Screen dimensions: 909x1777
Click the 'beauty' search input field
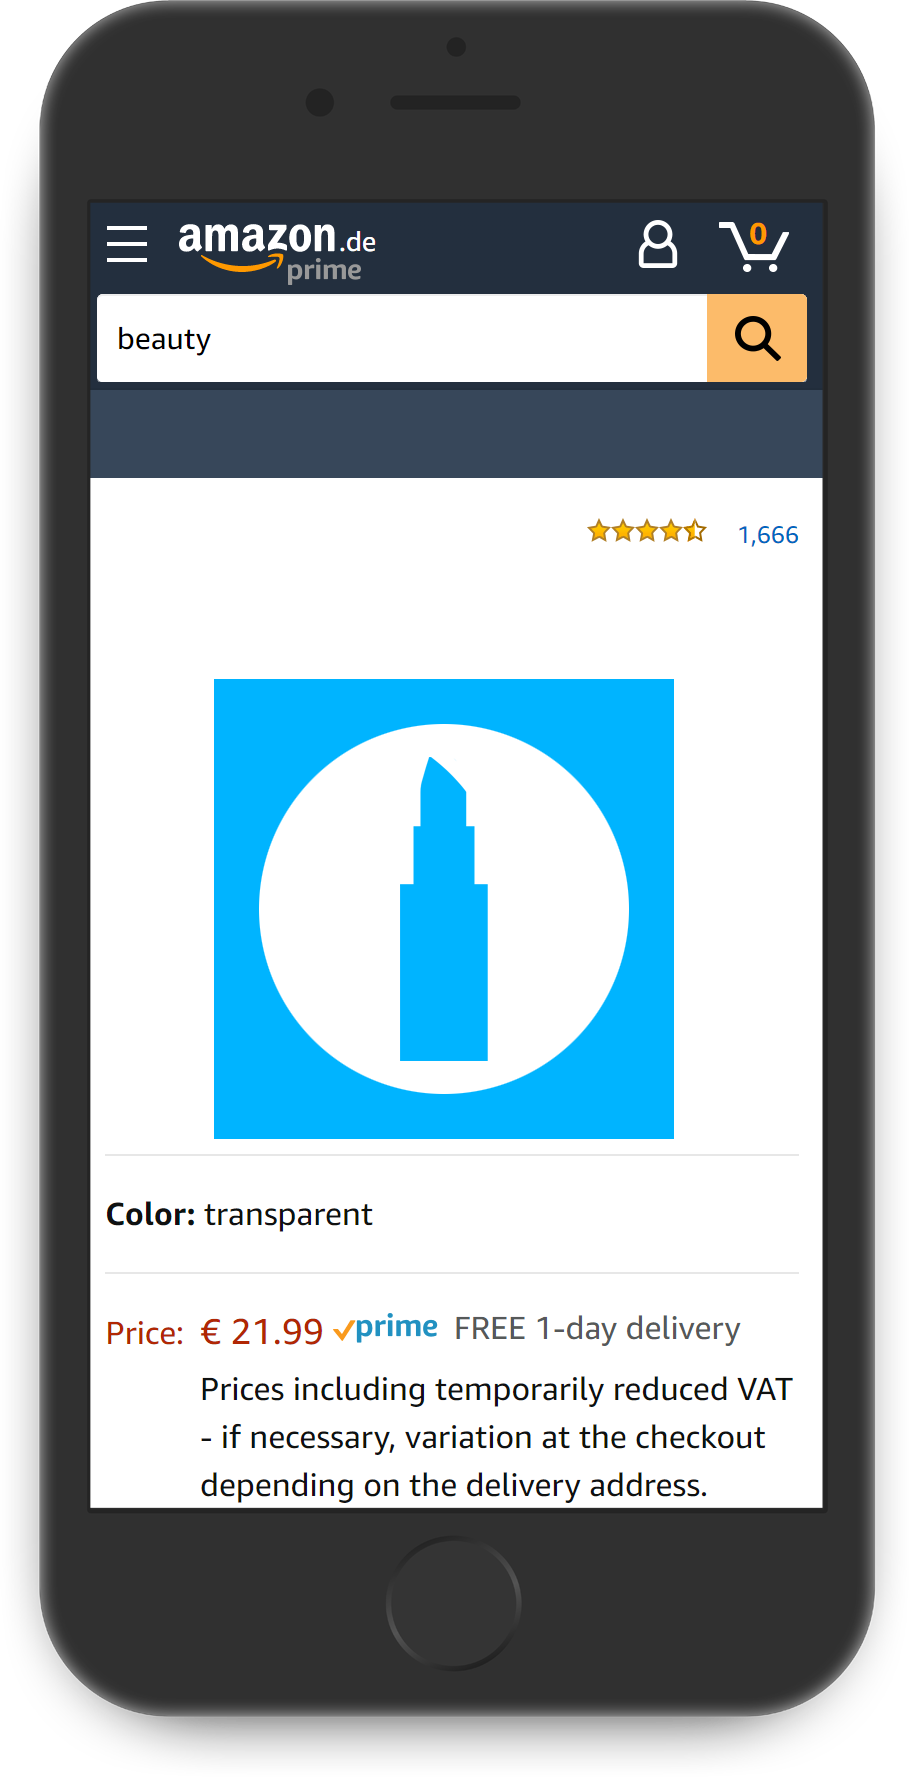[x=402, y=338]
